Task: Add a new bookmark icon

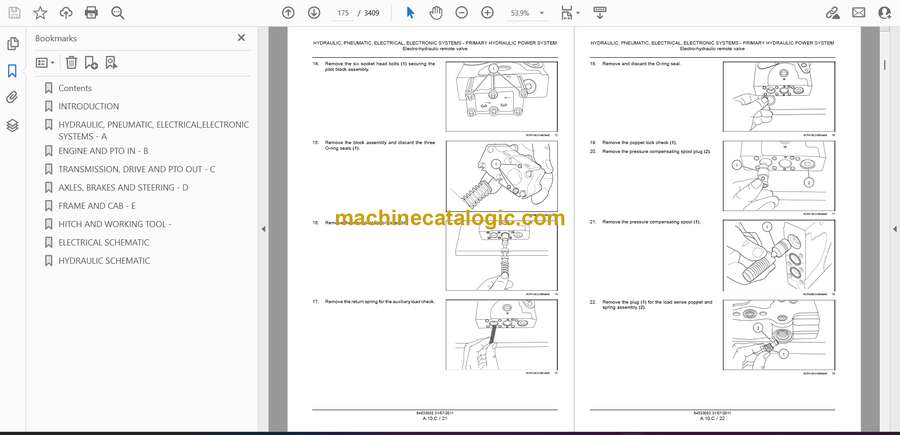Action: point(91,63)
